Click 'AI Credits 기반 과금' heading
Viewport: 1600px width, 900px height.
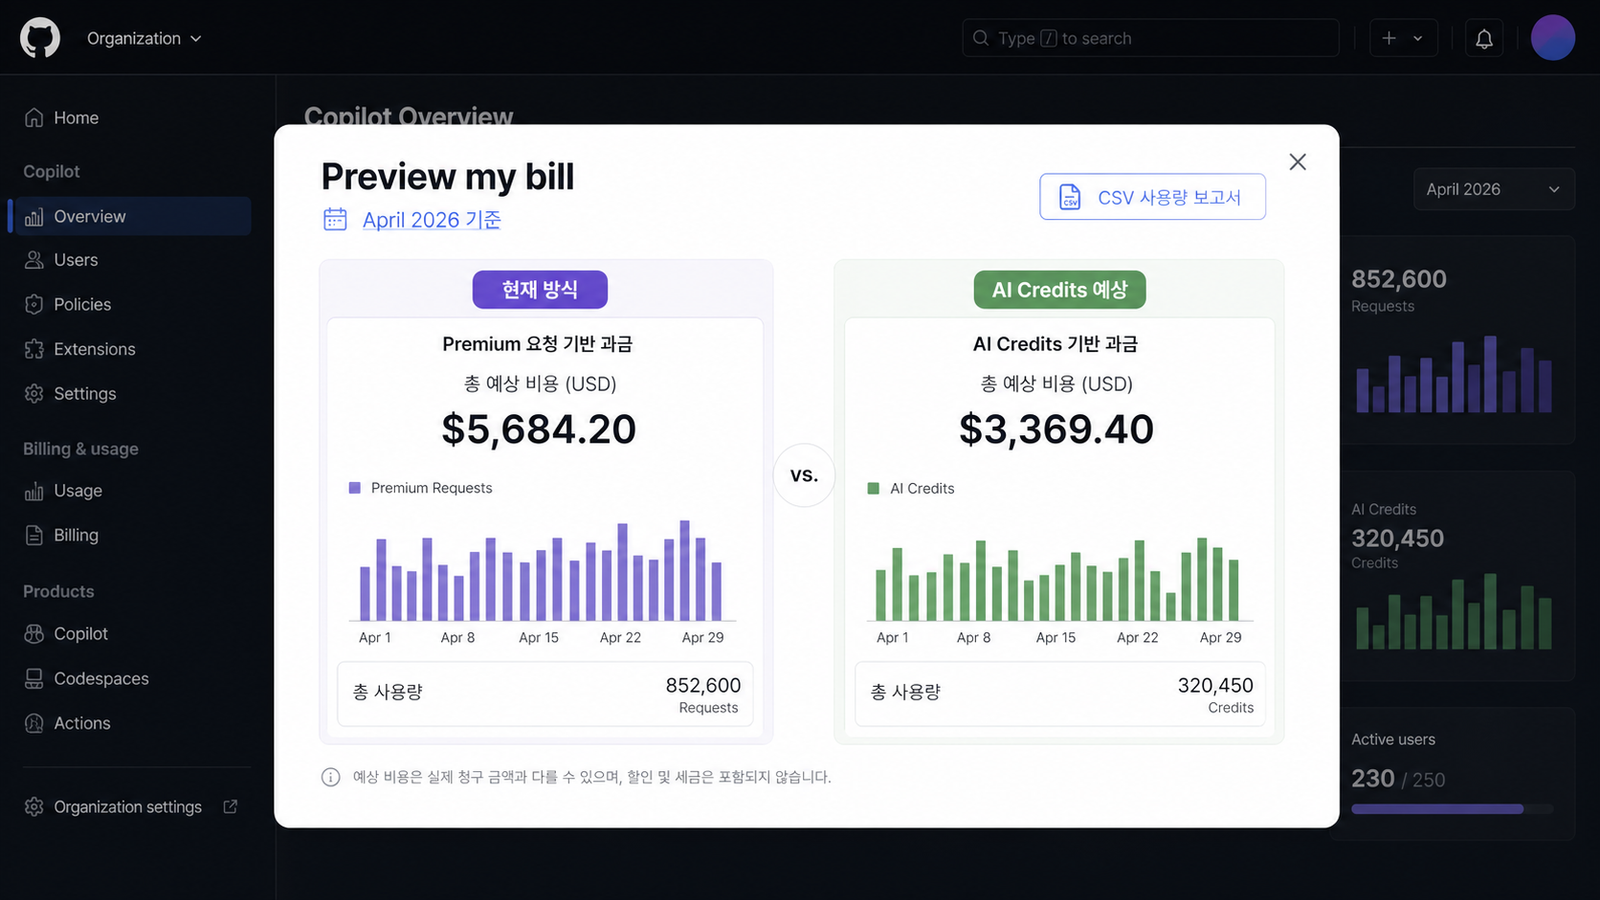pyautogui.click(x=1056, y=344)
